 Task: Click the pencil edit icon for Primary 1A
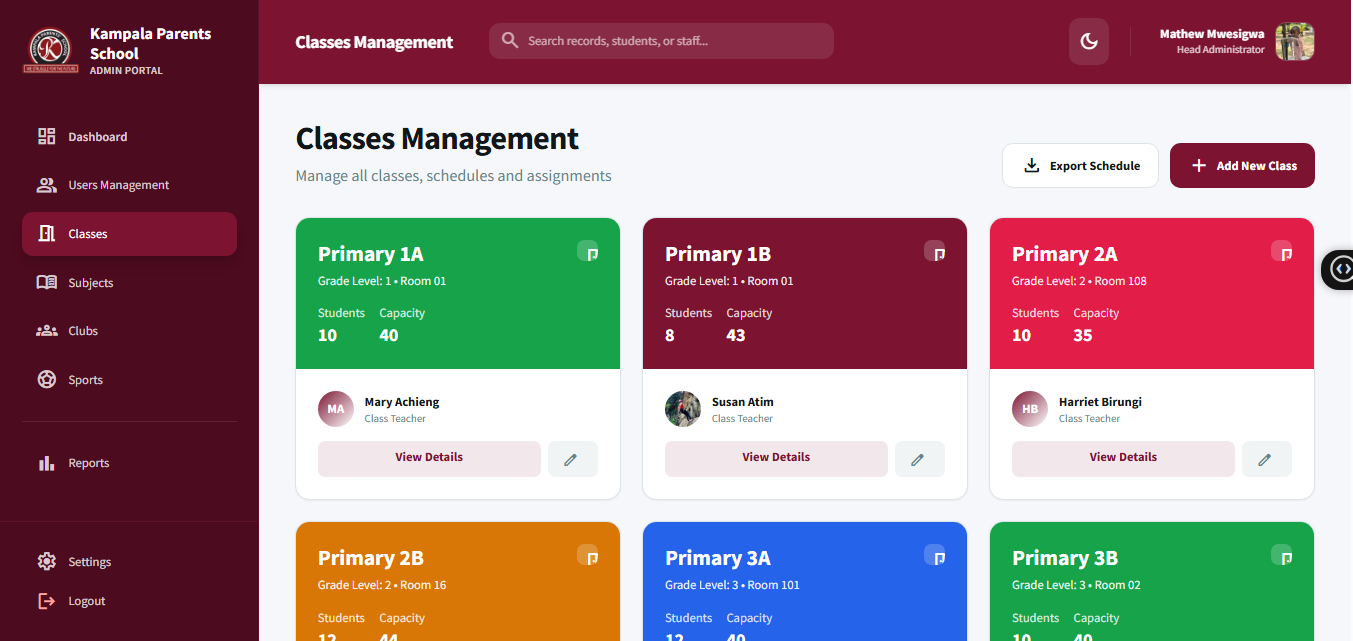pos(572,459)
